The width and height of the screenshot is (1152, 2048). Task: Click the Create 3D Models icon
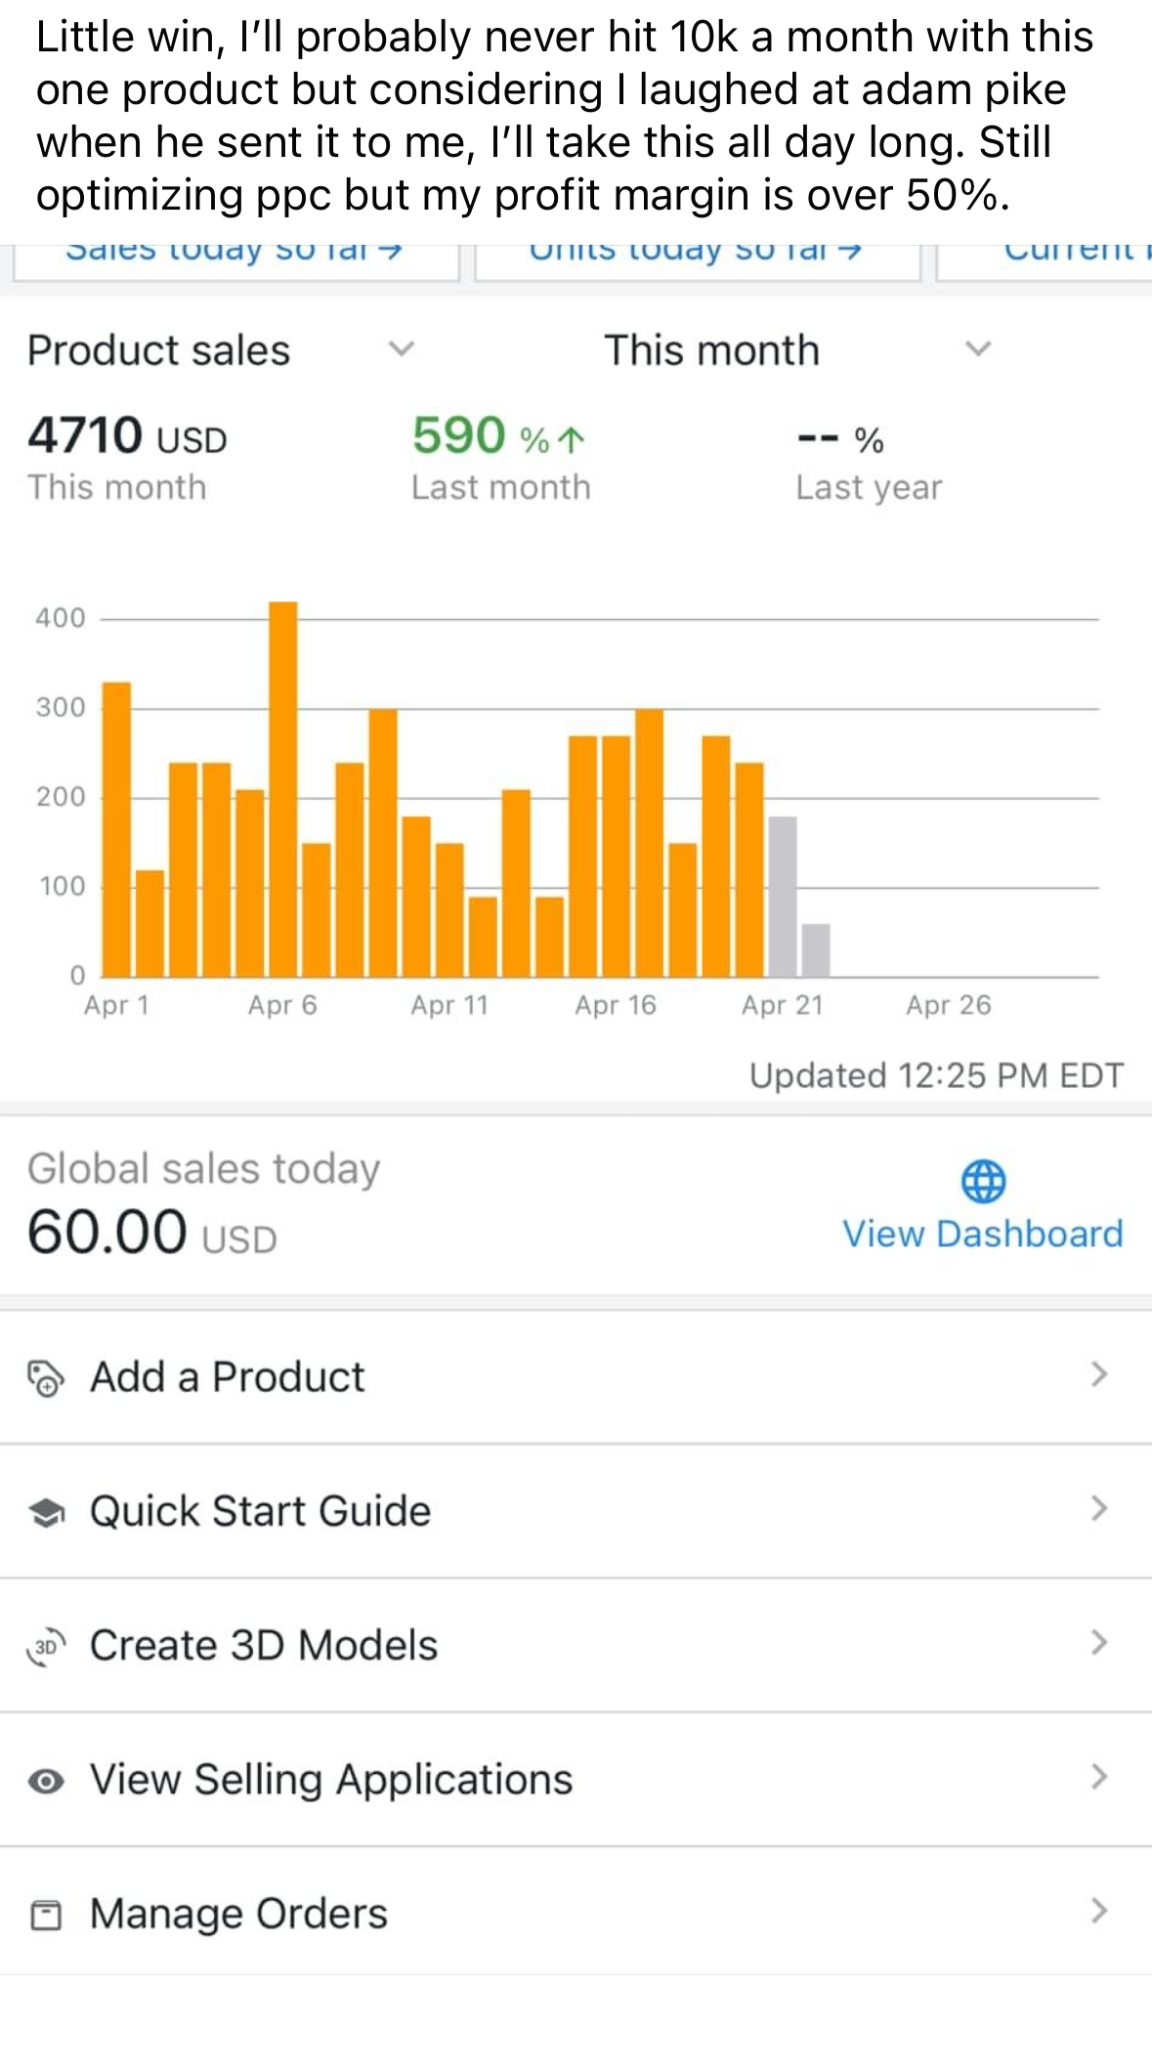(46, 1646)
